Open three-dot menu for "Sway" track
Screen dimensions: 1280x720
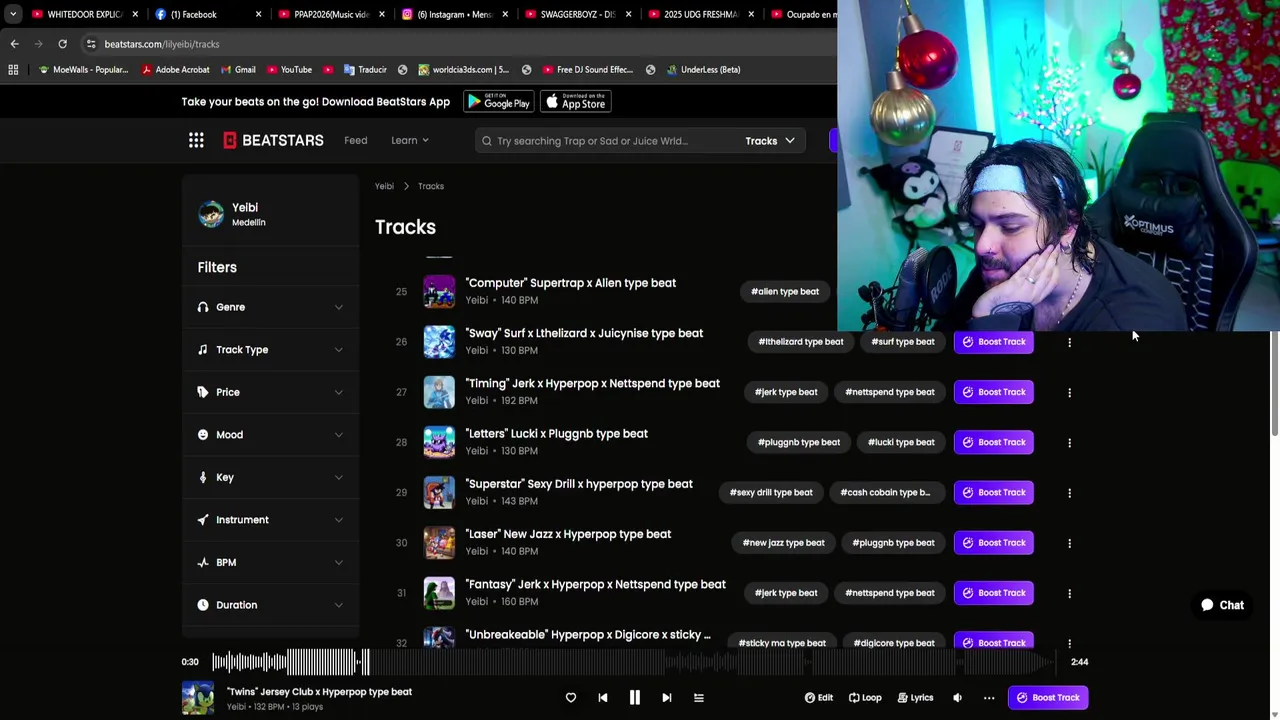1069,342
